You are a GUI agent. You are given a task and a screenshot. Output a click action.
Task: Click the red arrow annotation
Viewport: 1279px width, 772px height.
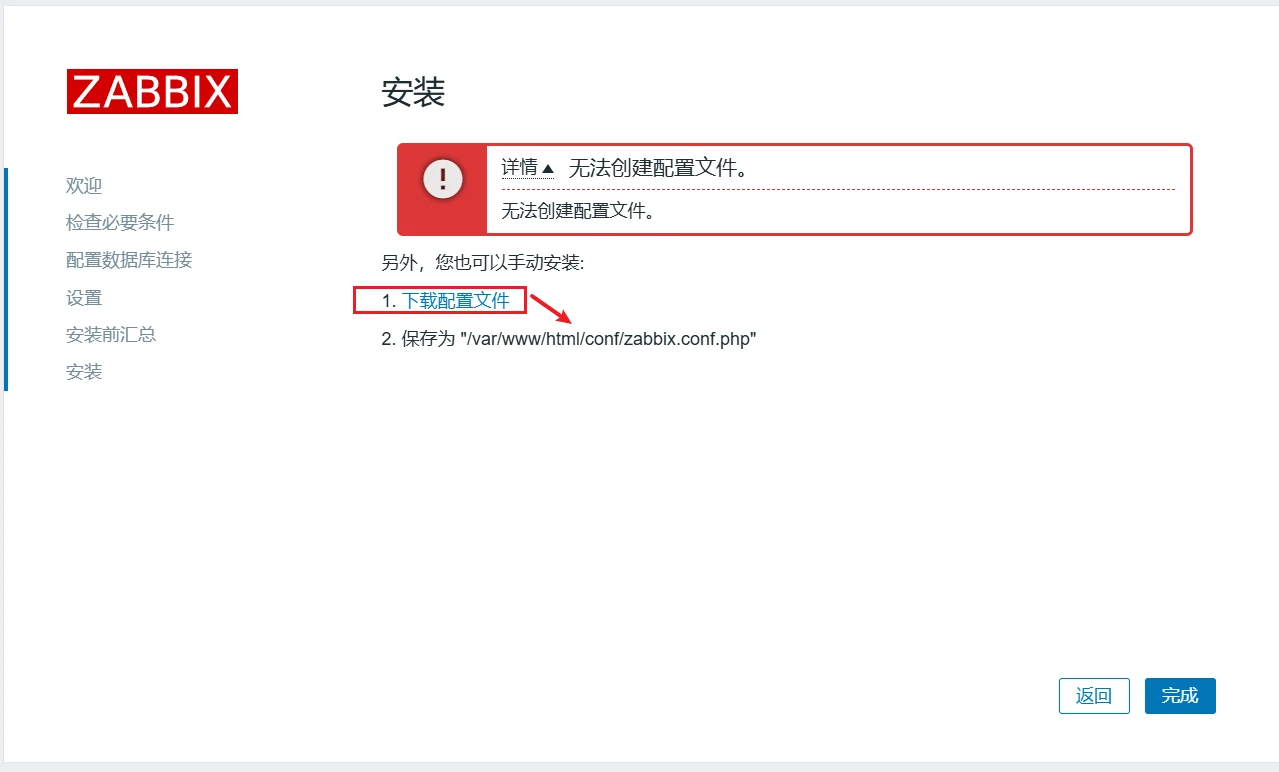tap(551, 309)
